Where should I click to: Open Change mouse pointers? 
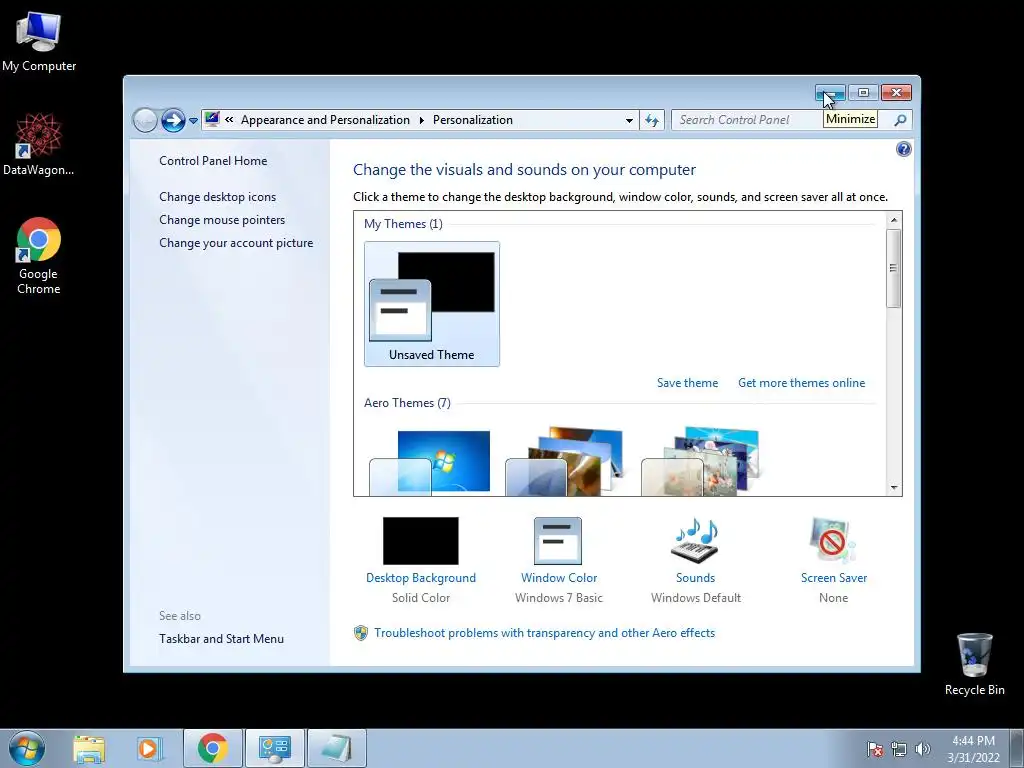coord(222,219)
